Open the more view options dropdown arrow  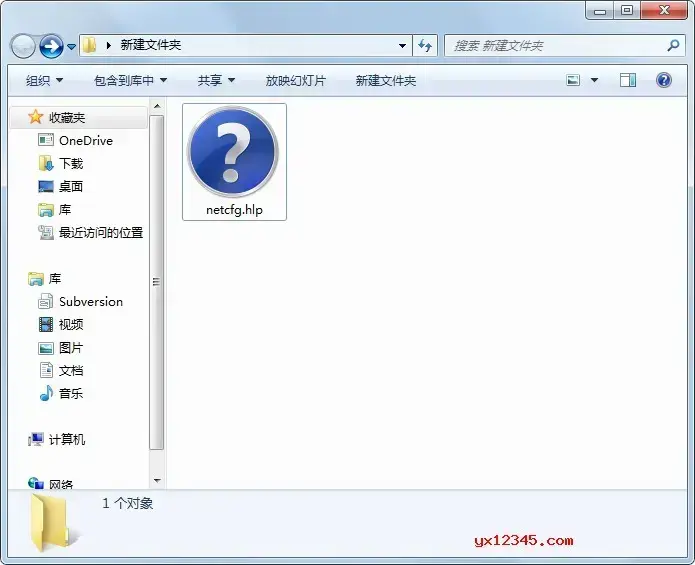[594, 80]
